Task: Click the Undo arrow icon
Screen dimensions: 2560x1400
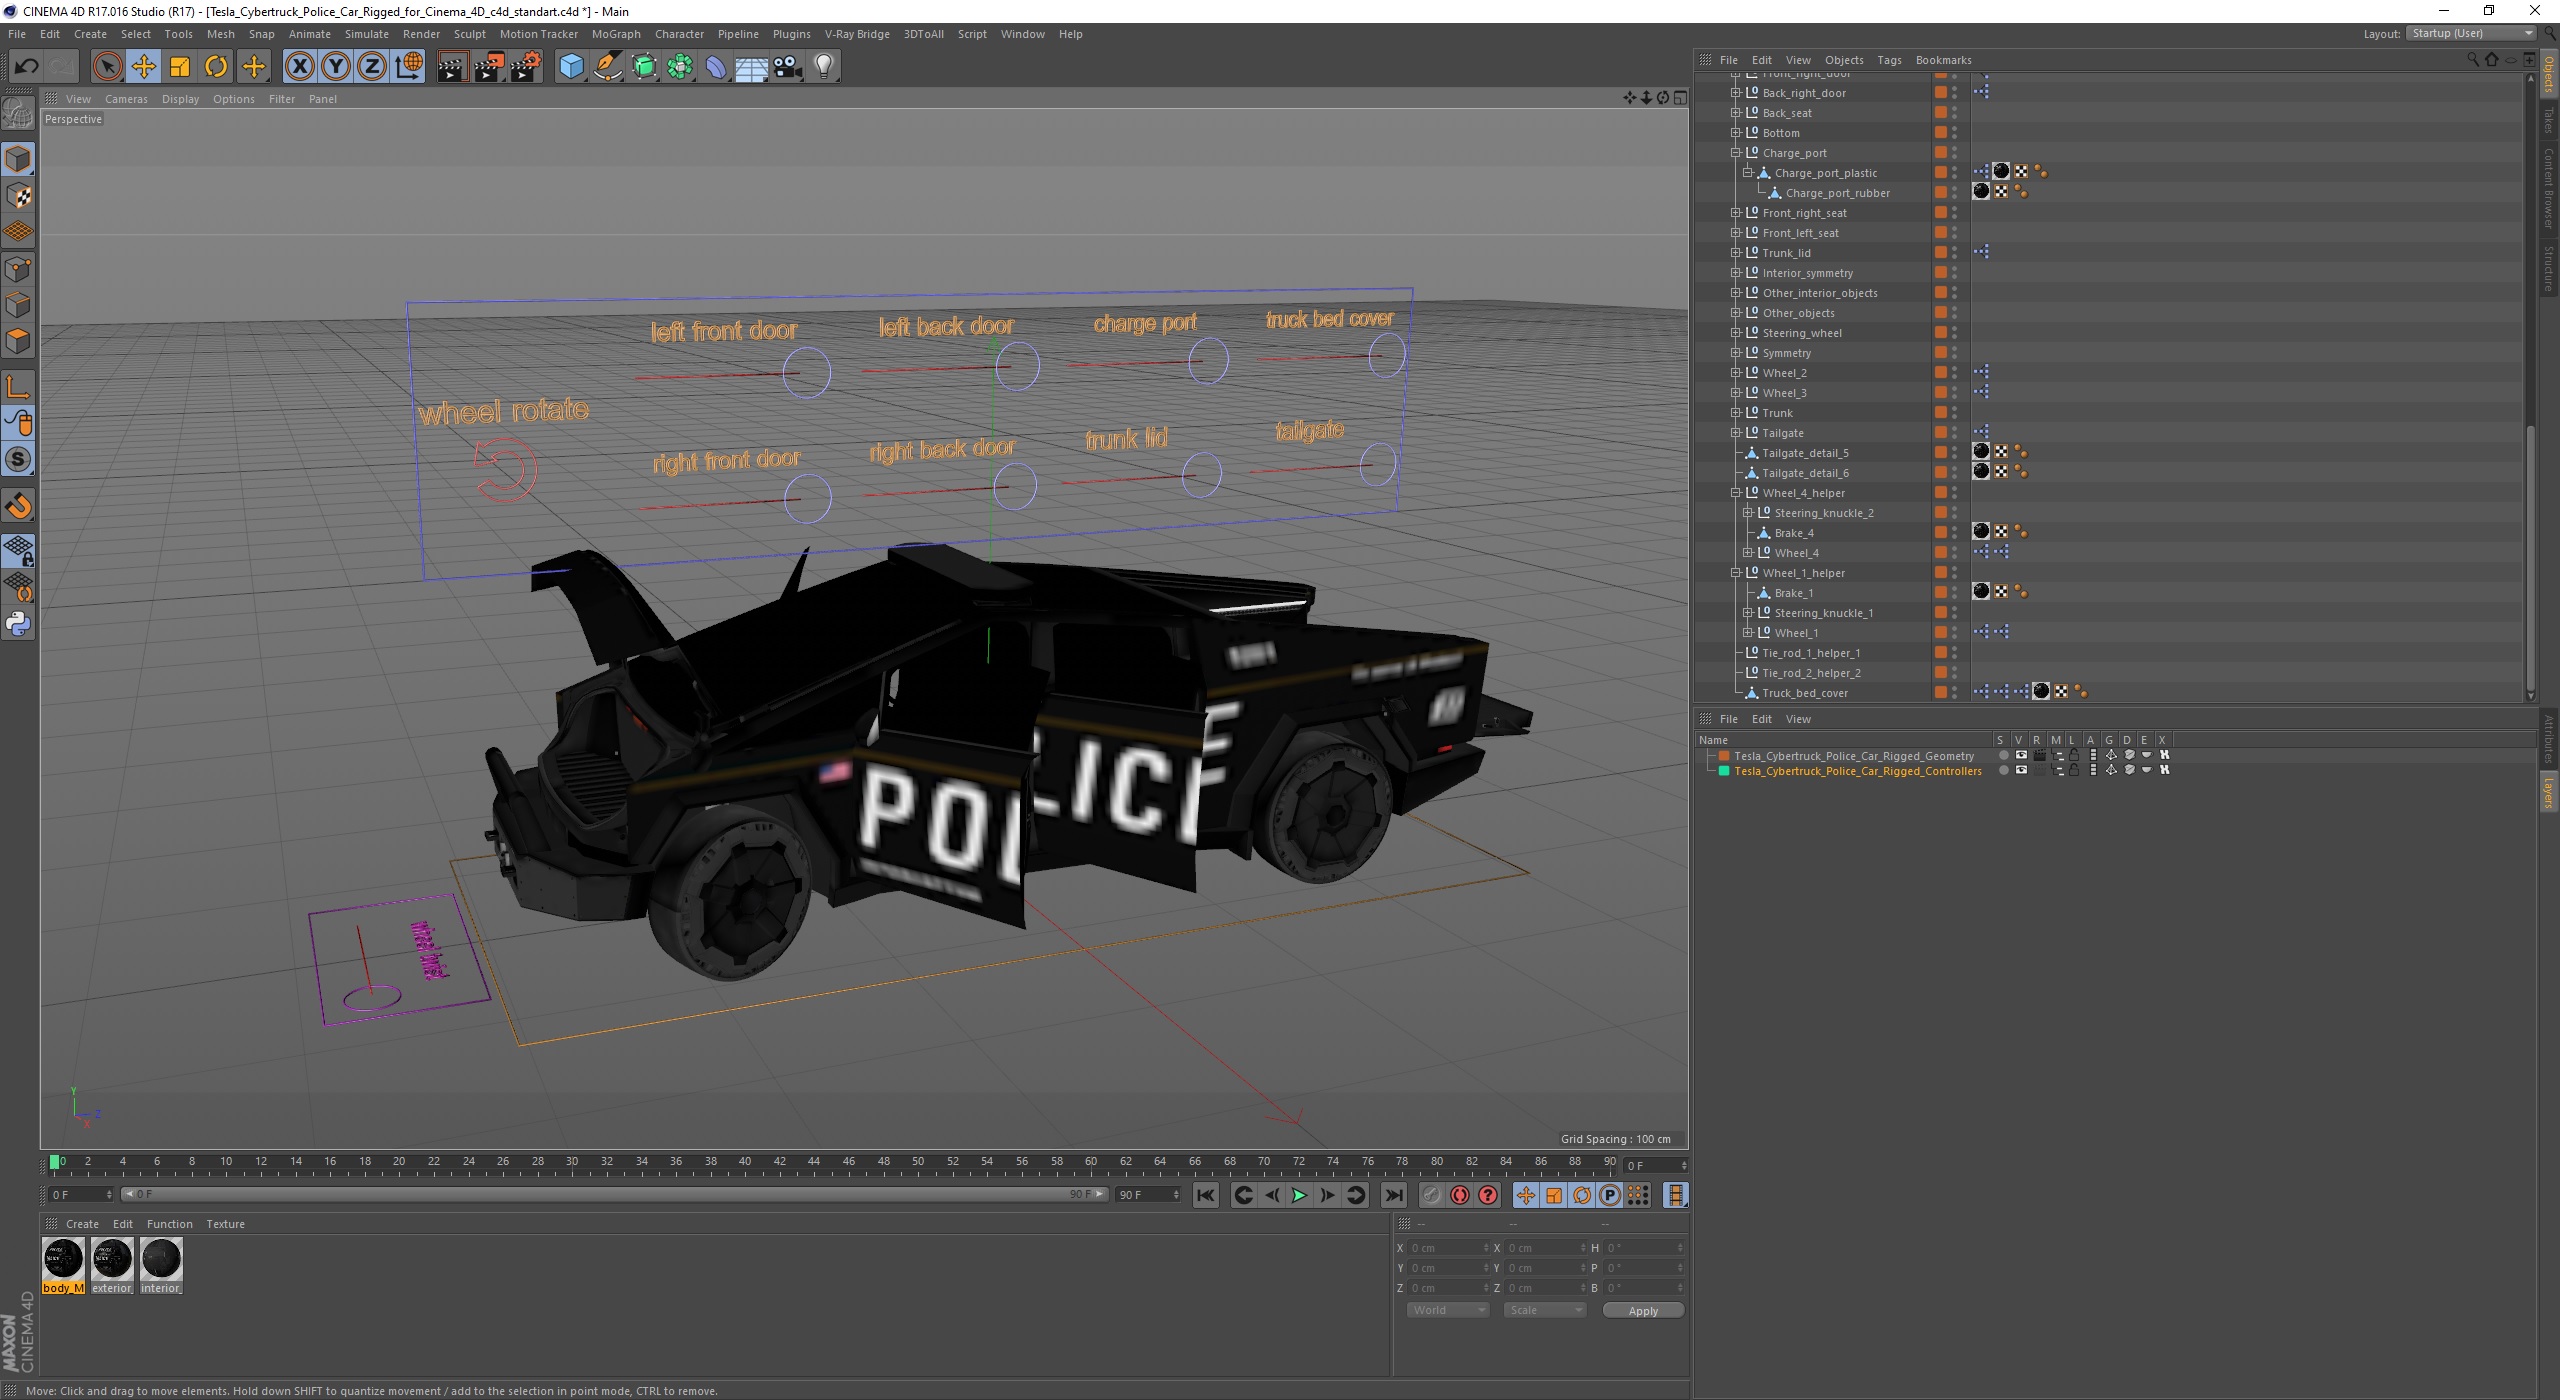Action: click(x=27, y=67)
